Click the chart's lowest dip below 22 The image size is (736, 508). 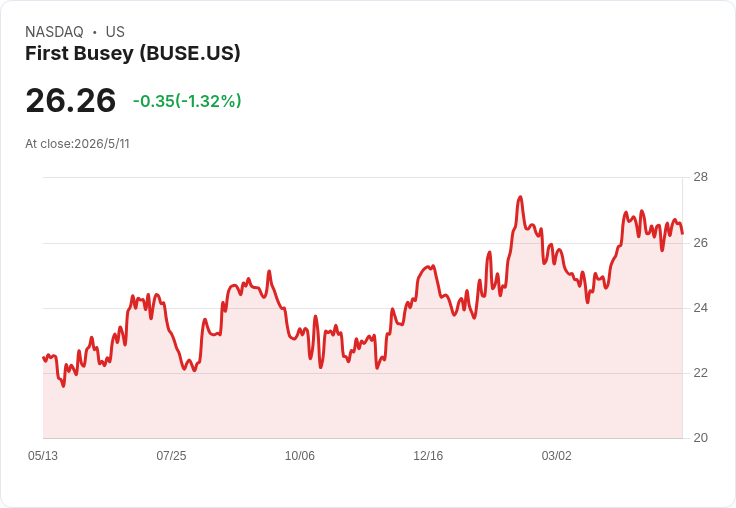click(63, 385)
